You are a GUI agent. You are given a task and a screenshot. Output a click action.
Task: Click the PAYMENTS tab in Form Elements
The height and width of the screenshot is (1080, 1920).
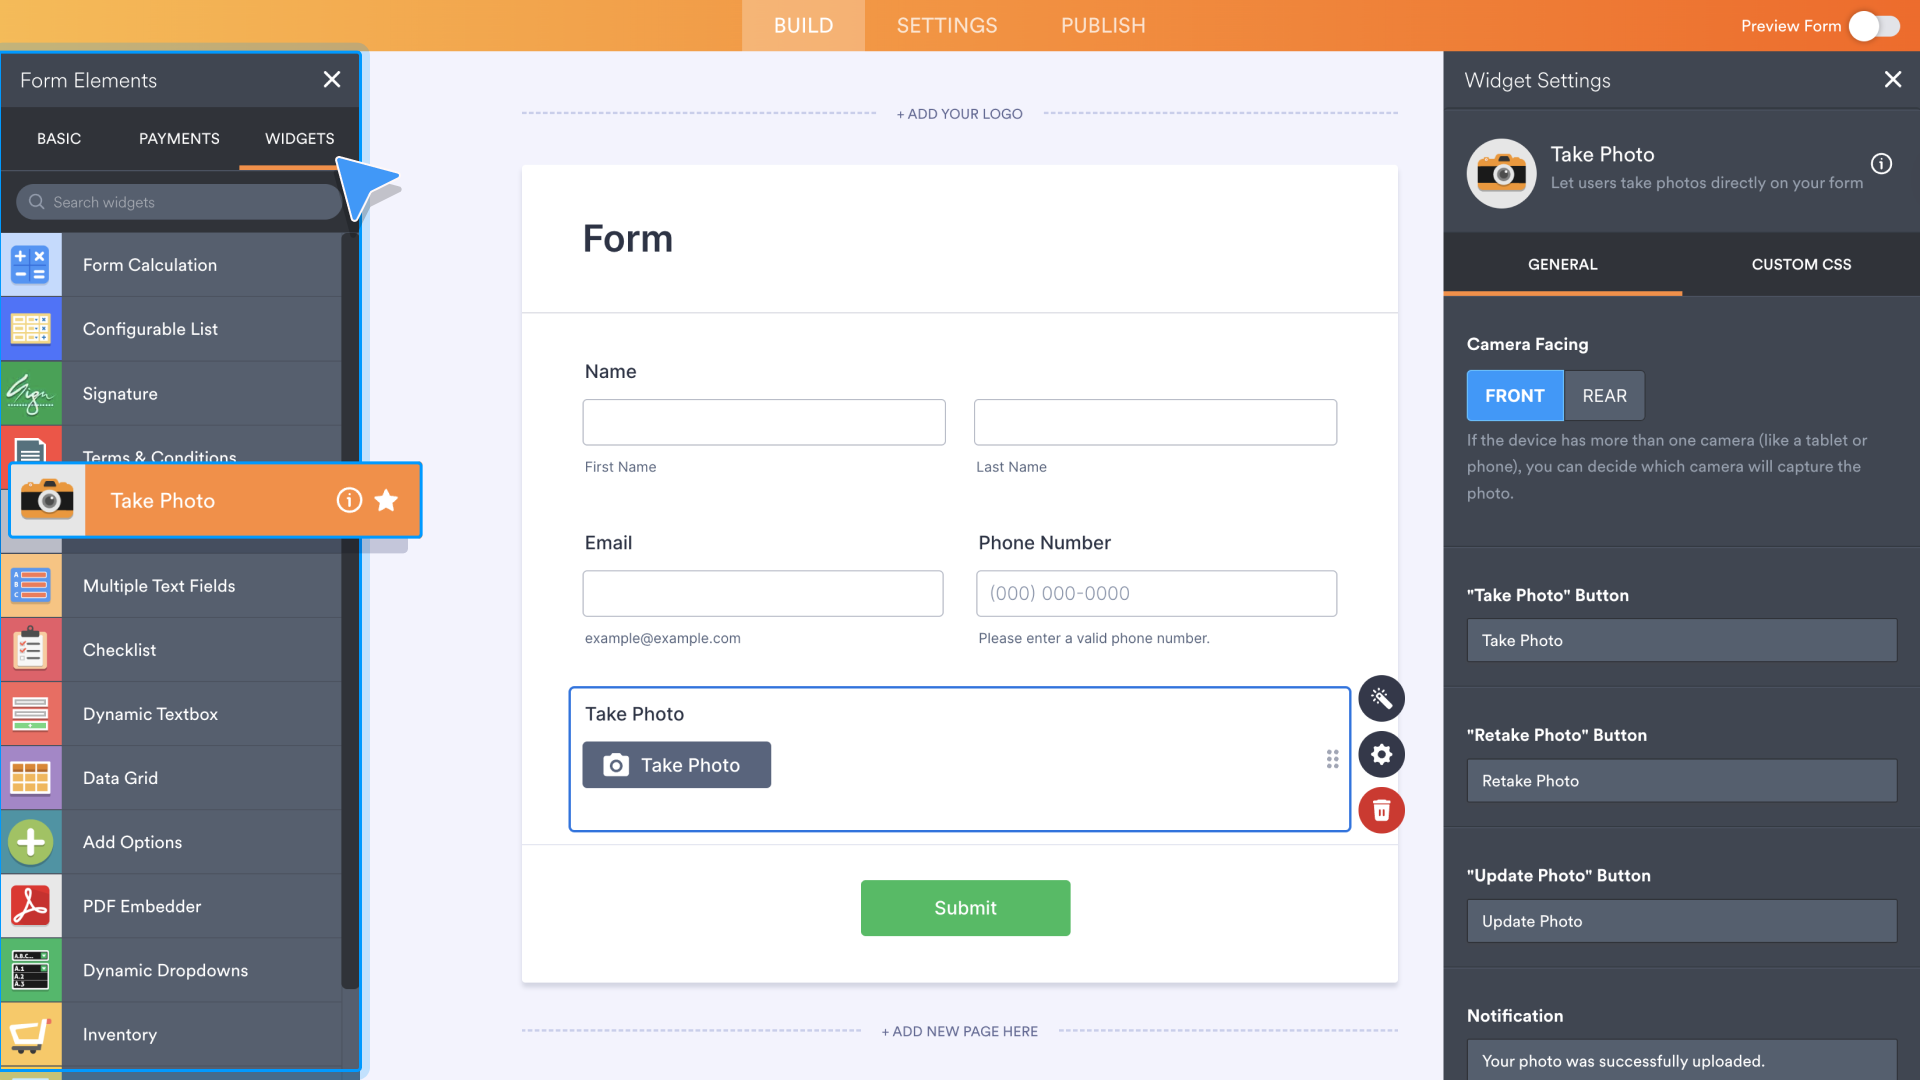(178, 138)
